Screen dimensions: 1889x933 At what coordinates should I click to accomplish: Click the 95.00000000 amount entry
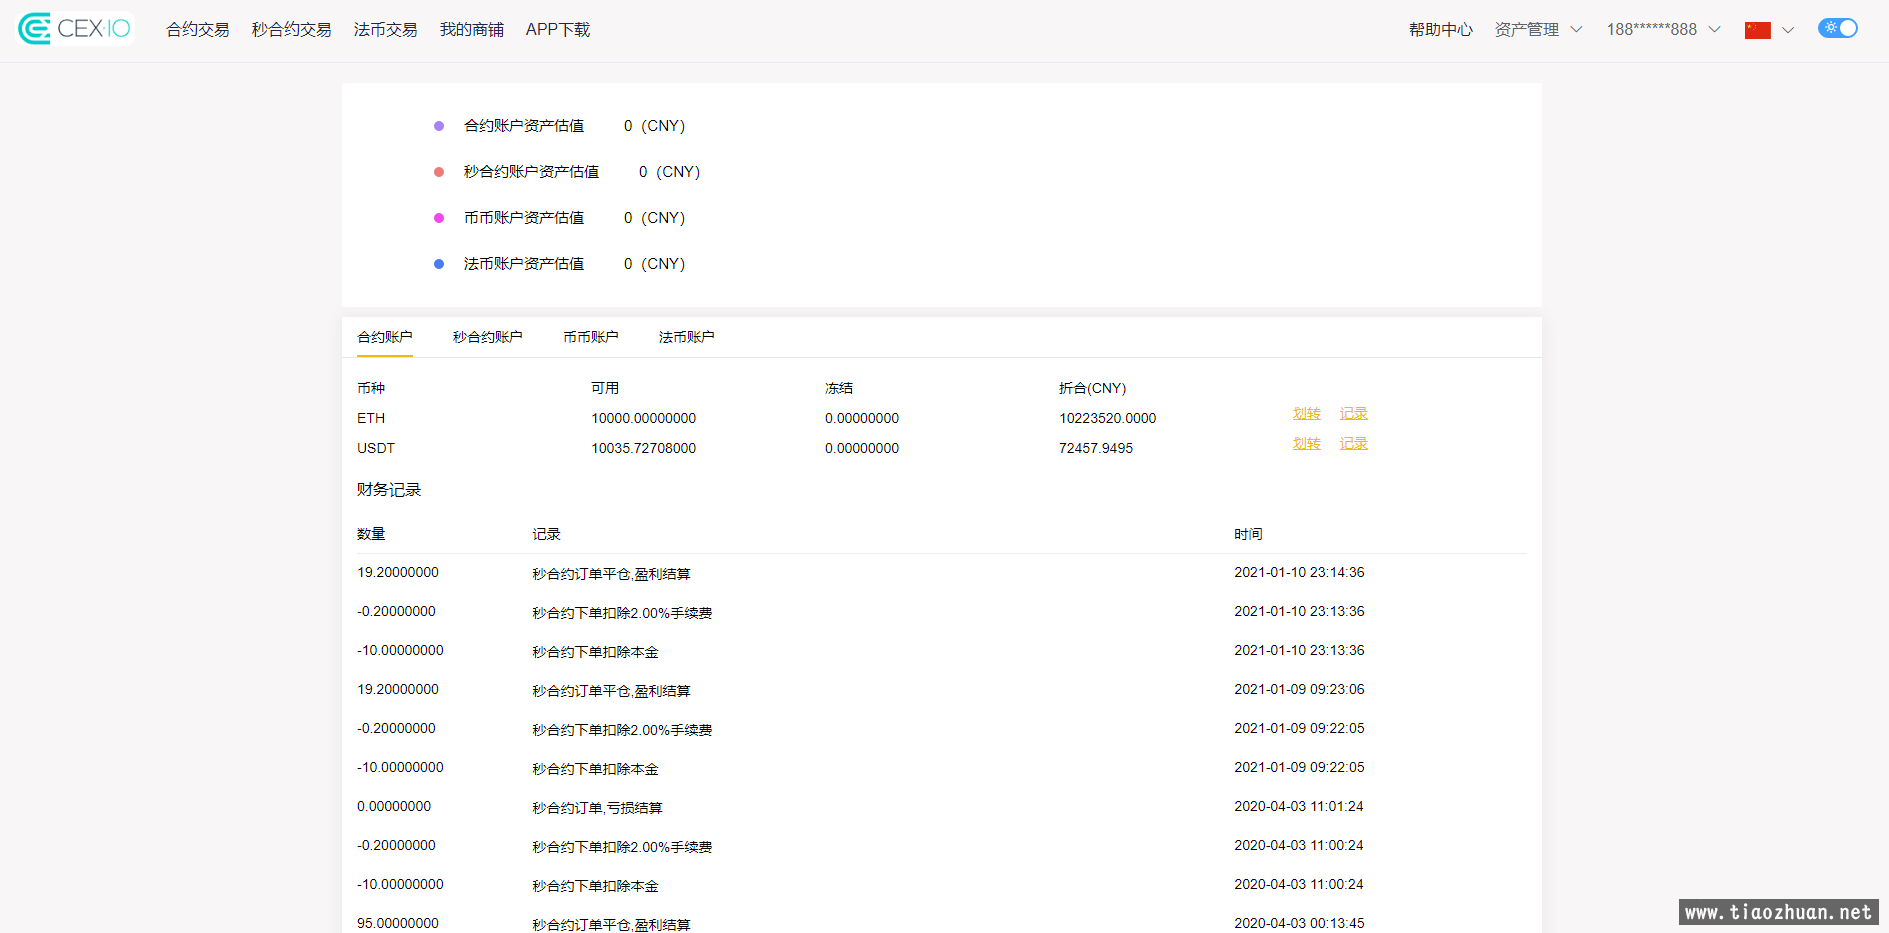point(398,923)
